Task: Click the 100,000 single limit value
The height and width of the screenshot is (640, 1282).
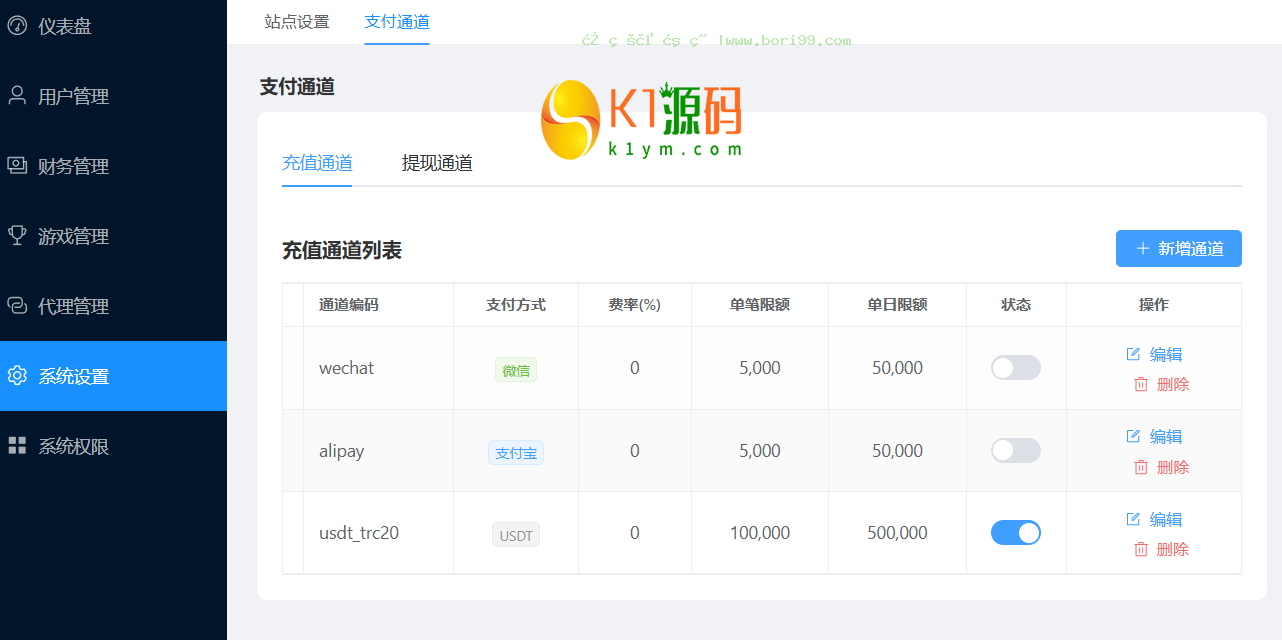Action: coord(760,533)
